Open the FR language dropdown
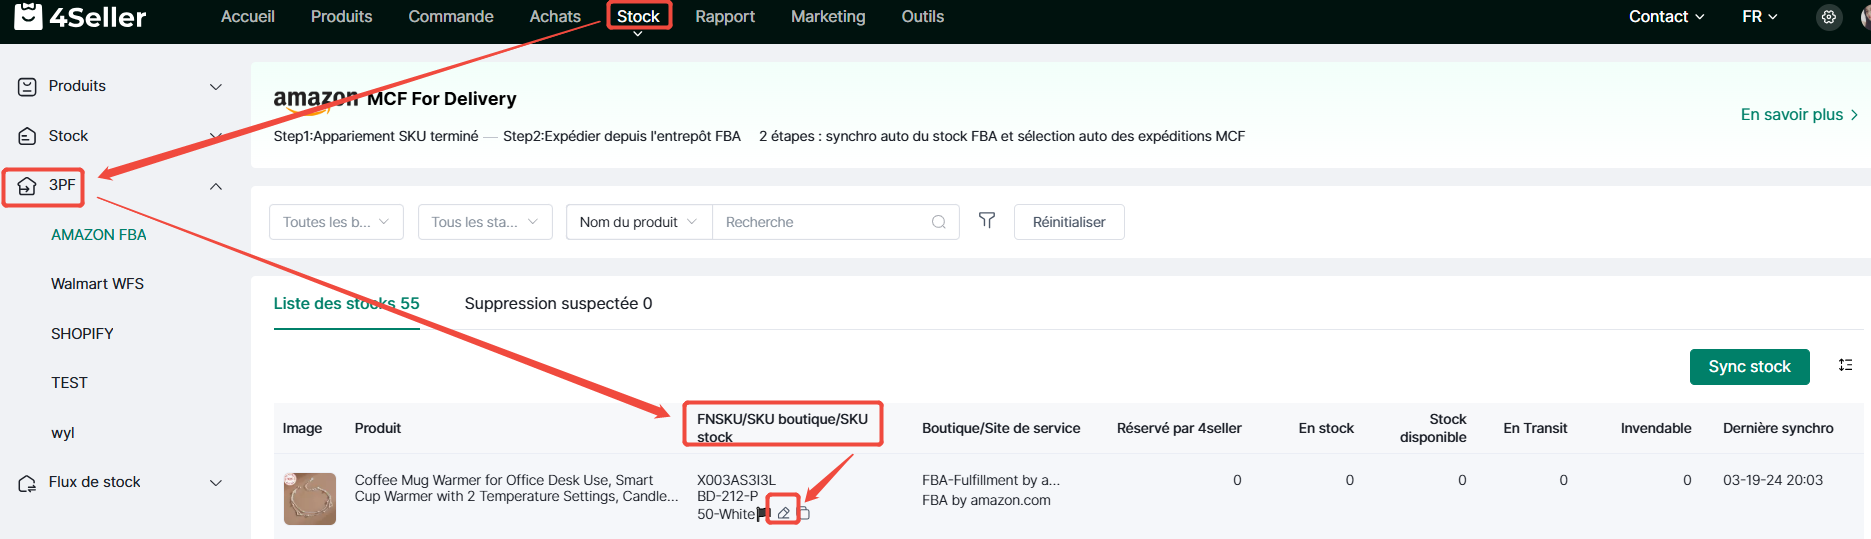This screenshot has width=1871, height=539. tap(1760, 17)
